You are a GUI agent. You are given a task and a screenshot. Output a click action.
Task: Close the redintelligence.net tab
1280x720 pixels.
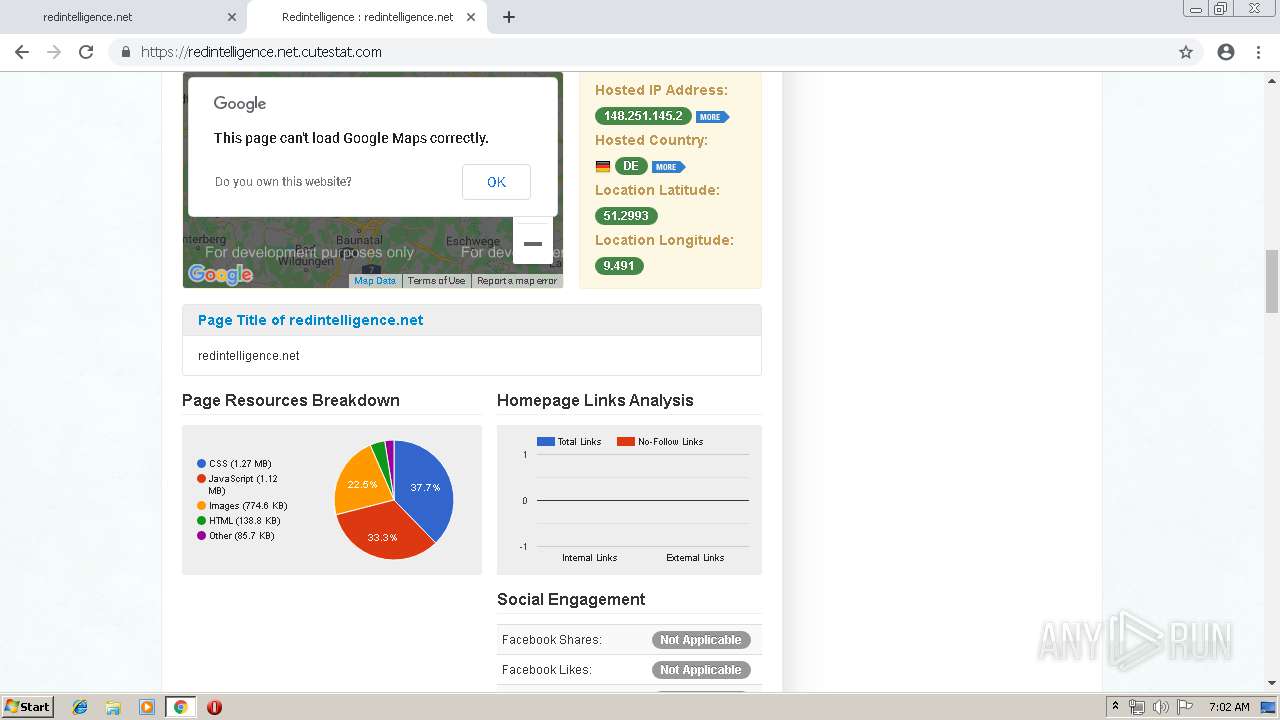tap(232, 17)
